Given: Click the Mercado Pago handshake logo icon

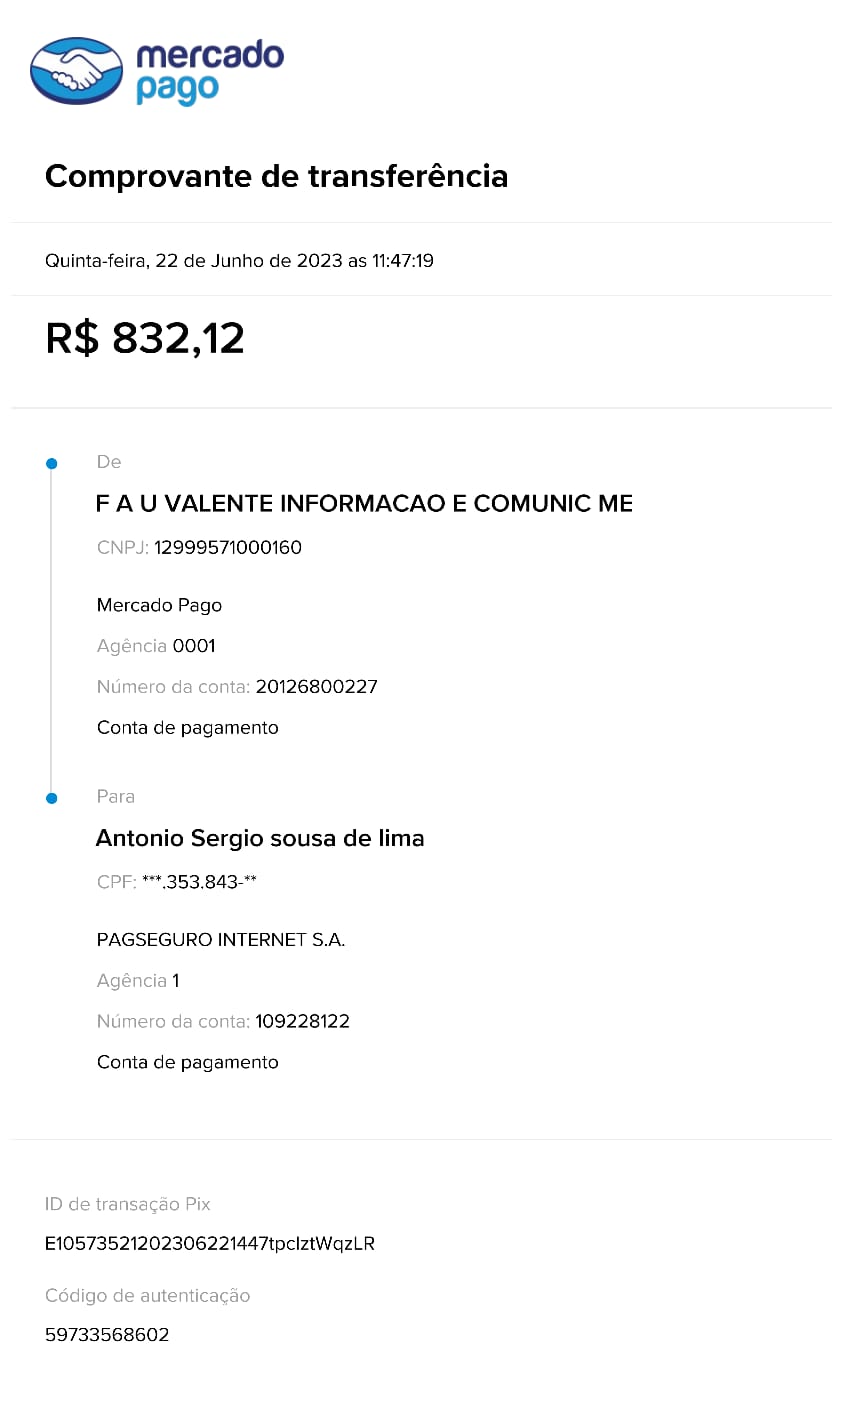Looking at the screenshot, I should coord(77,71).
